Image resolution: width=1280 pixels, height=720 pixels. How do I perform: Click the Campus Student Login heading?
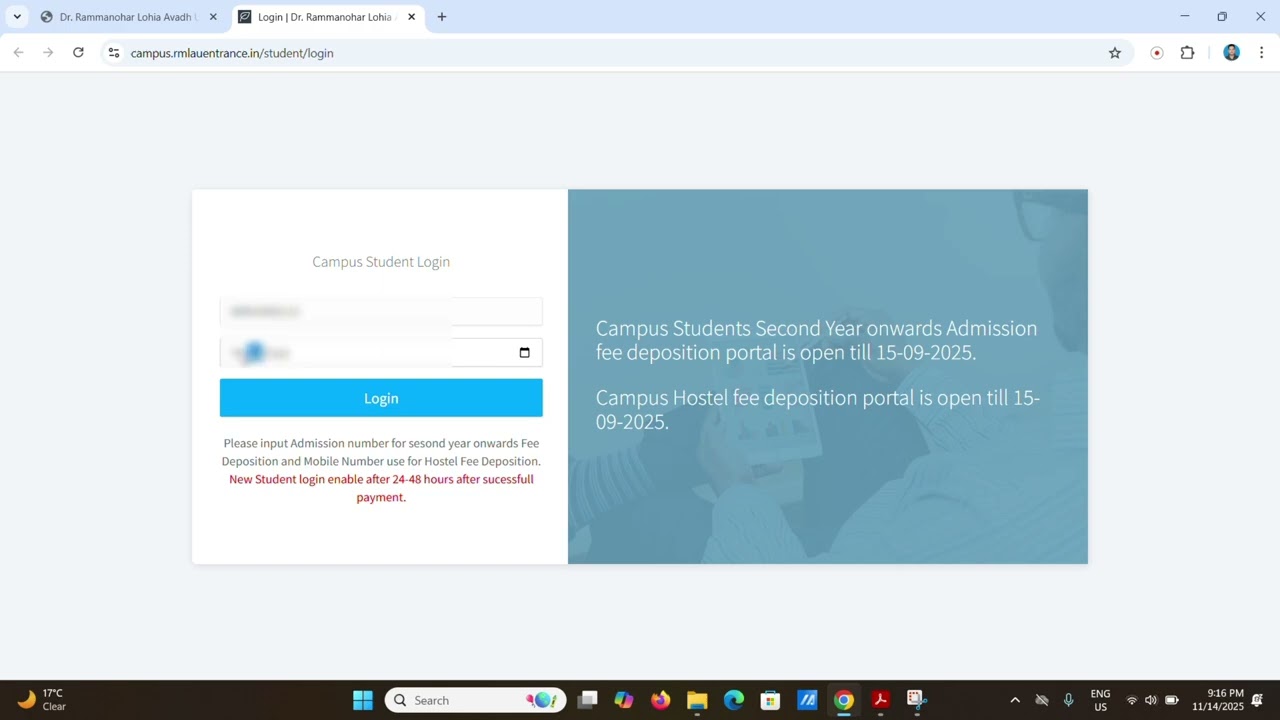[381, 262]
